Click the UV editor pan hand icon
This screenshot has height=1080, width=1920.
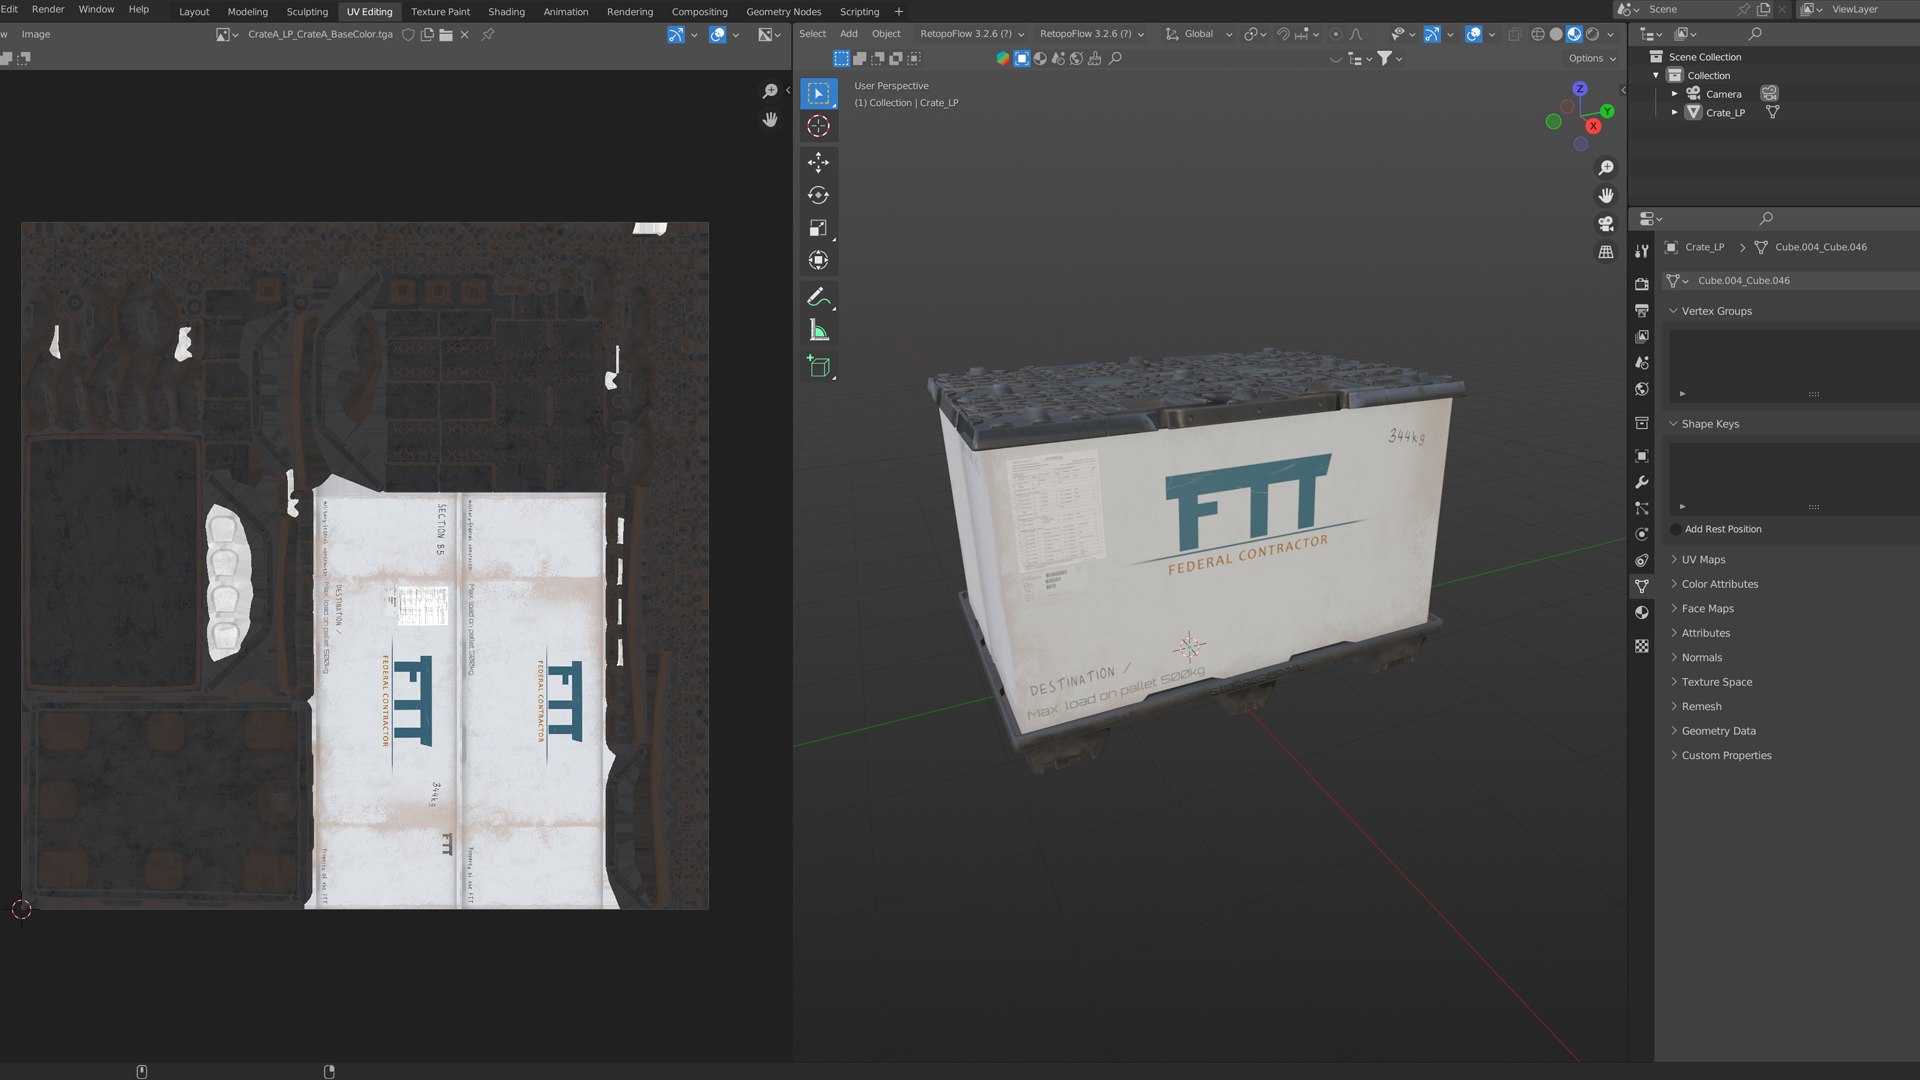[770, 119]
